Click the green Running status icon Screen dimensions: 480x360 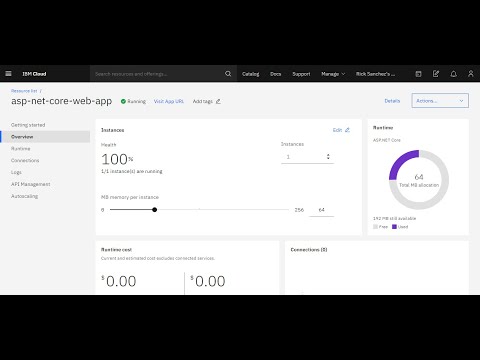coord(123,101)
